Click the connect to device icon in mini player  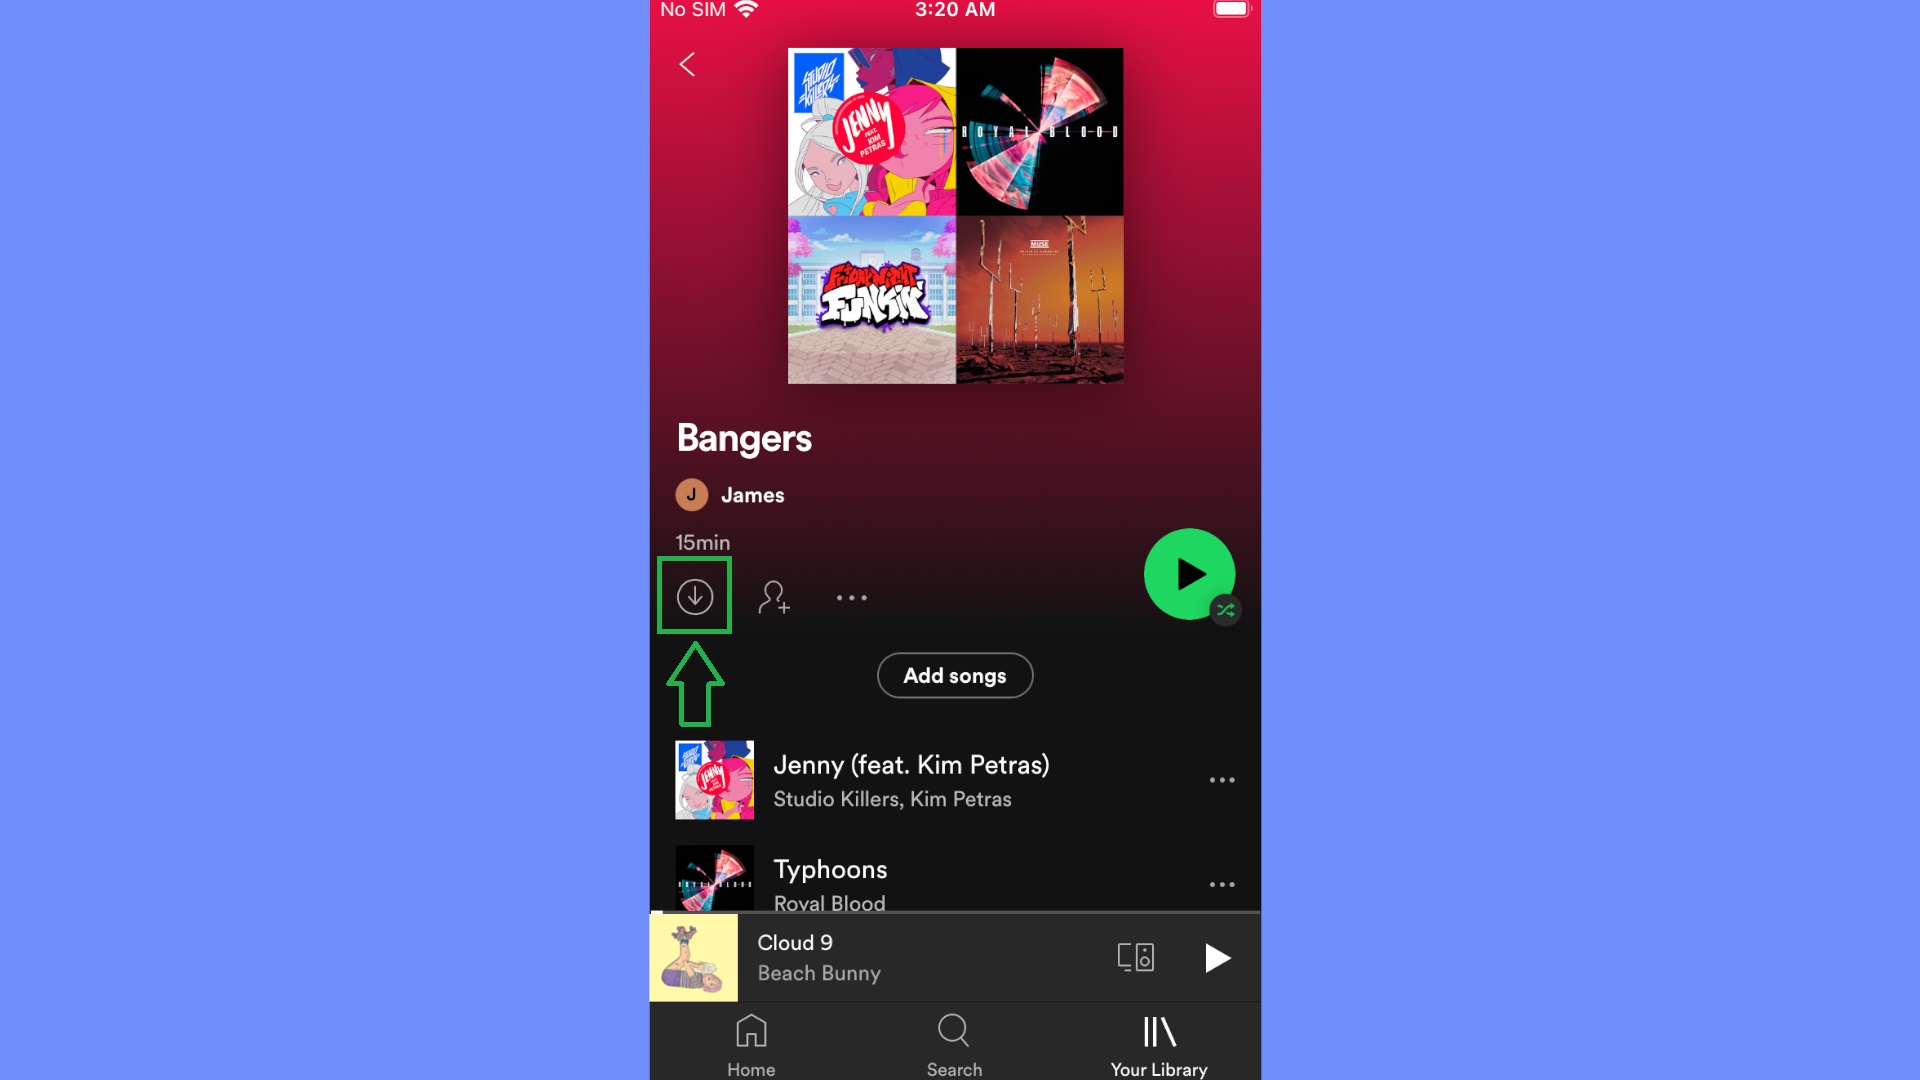coord(1135,956)
